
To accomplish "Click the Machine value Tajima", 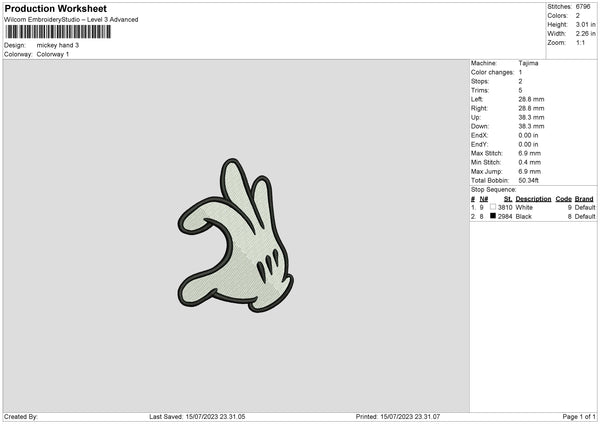I will (528, 63).
